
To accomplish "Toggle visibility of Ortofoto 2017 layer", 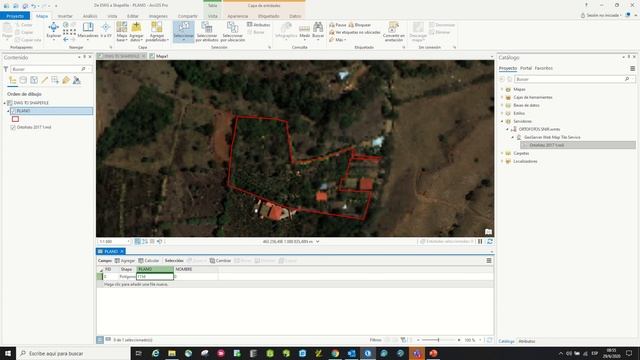I will (13, 127).
